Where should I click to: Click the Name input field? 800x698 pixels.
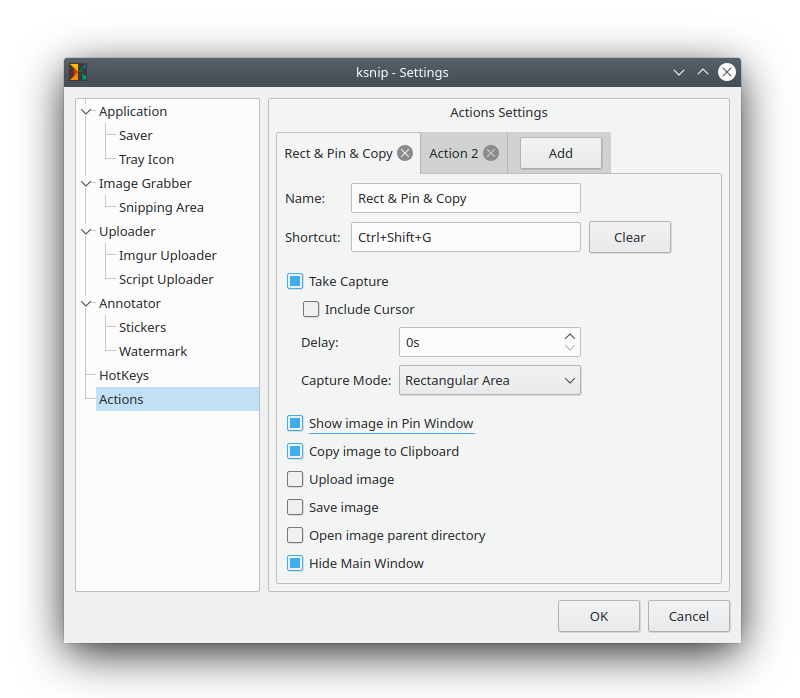tap(466, 198)
